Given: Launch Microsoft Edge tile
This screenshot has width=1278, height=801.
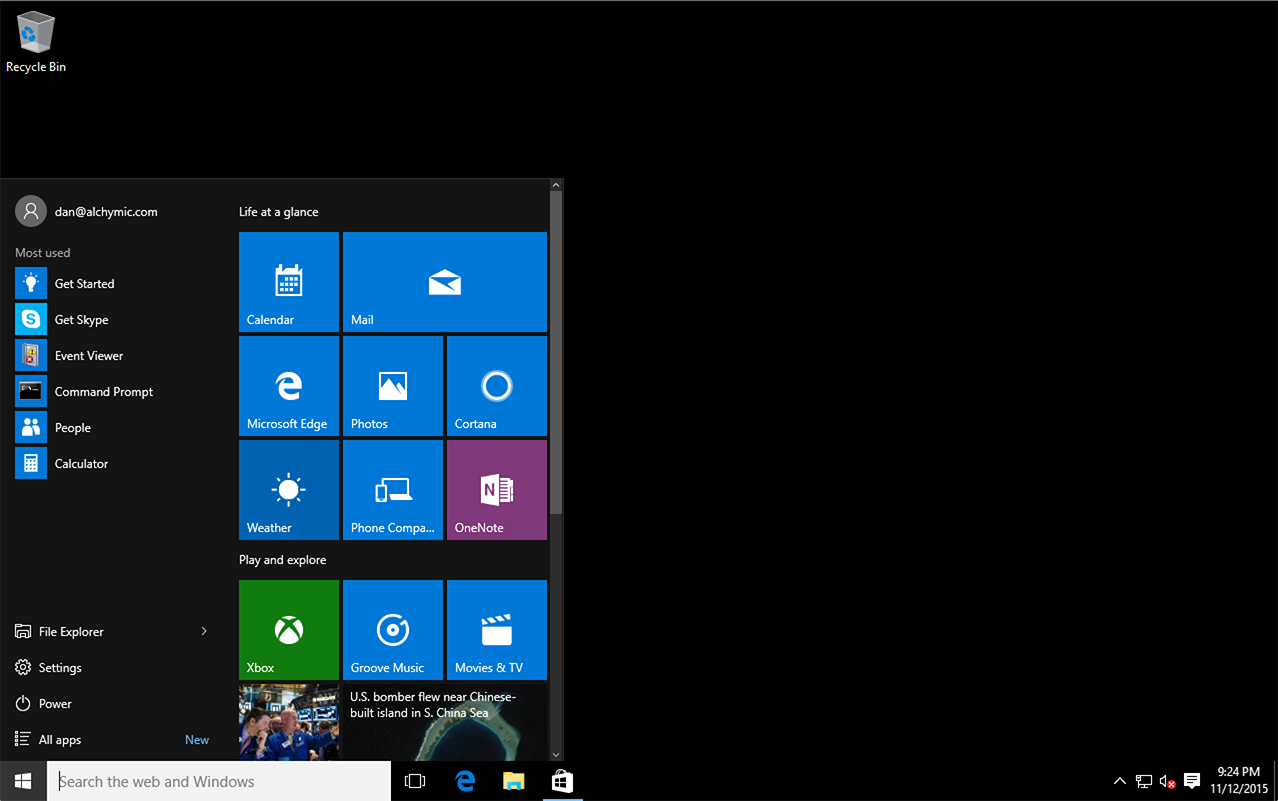Looking at the screenshot, I should (288, 385).
